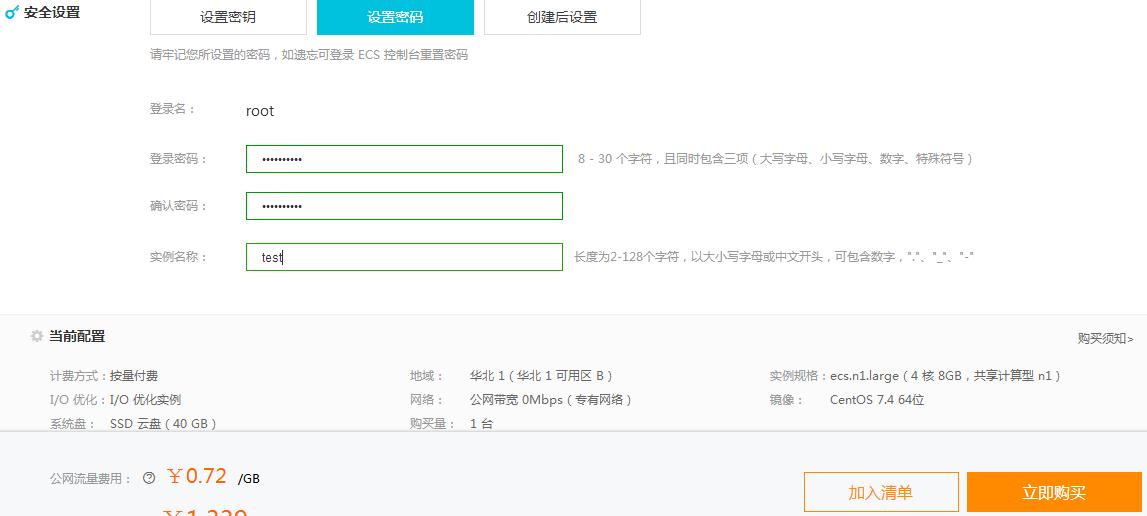The image size is (1147, 516).
Task: Focus the 登录密码 password field
Action: (404, 159)
